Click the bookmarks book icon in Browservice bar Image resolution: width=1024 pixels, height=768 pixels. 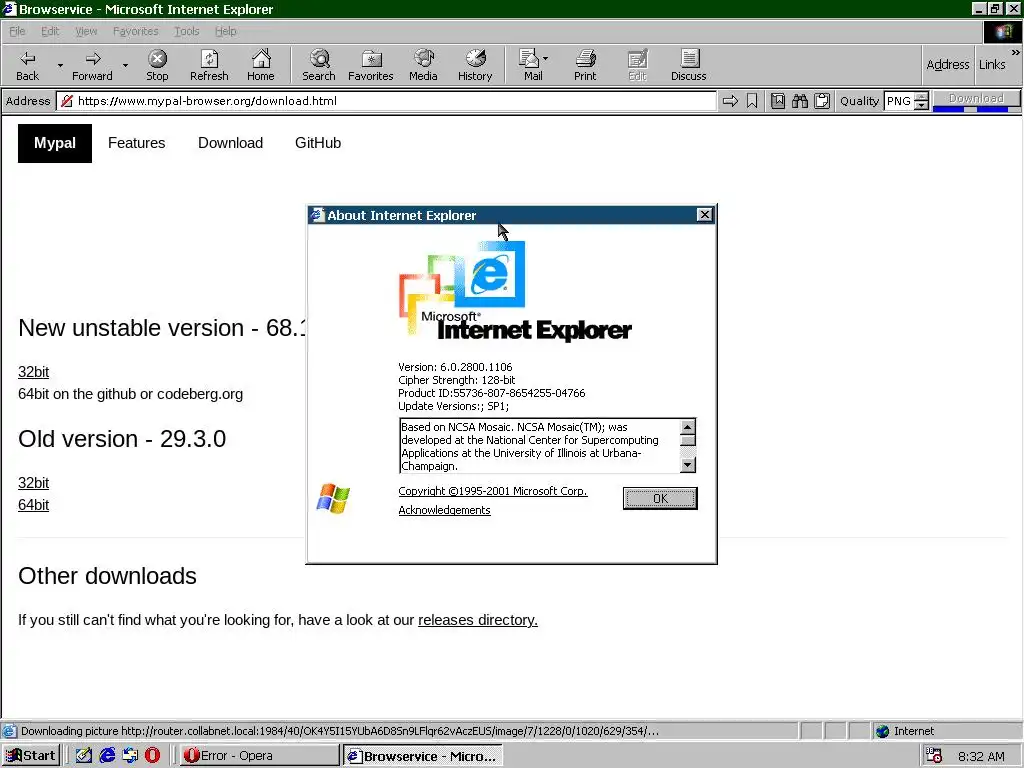(x=778, y=101)
